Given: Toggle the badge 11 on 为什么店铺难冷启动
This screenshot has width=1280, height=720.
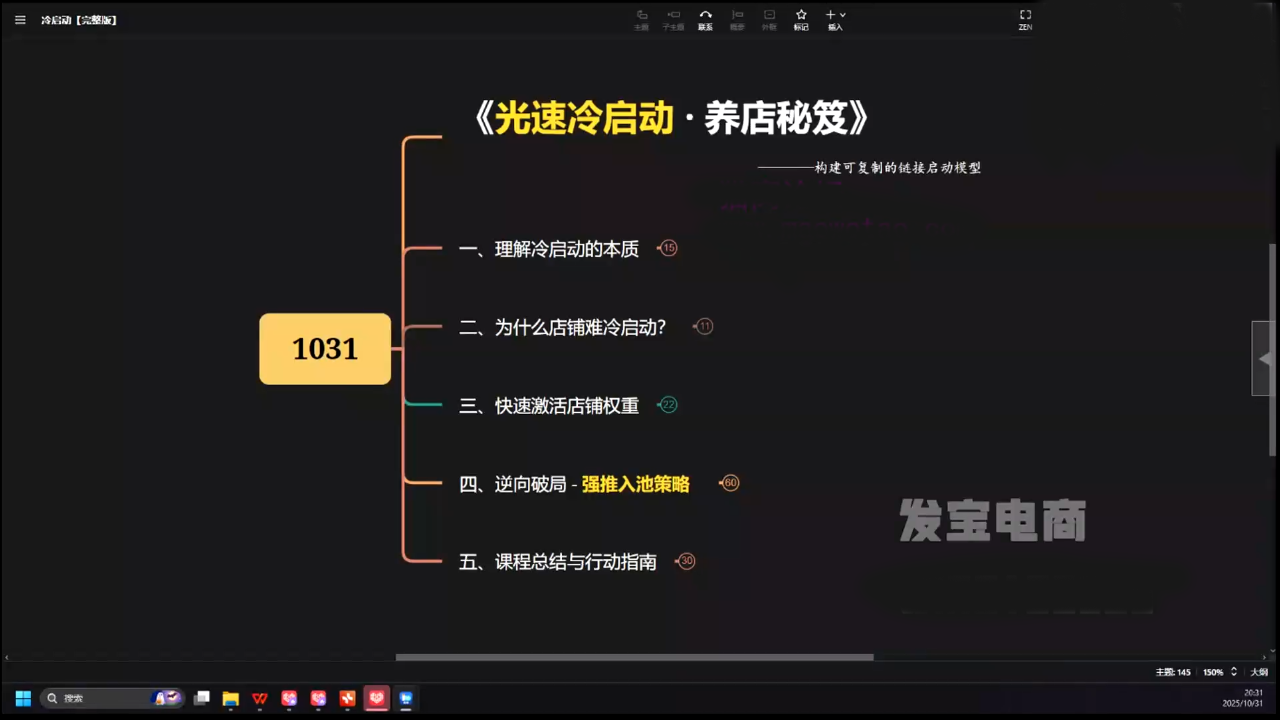Looking at the screenshot, I should click(x=703, y=326).
